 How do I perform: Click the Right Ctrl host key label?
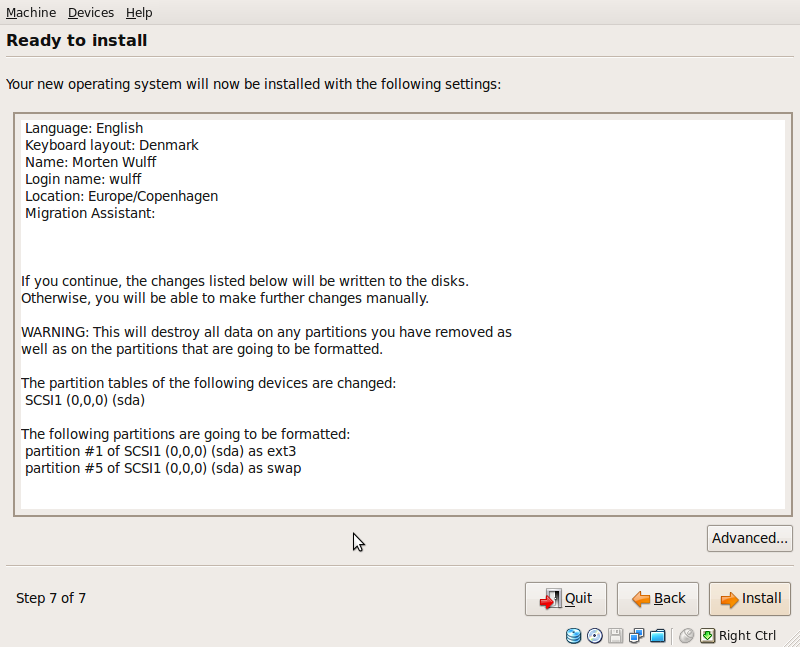click(x=747, y=636)
